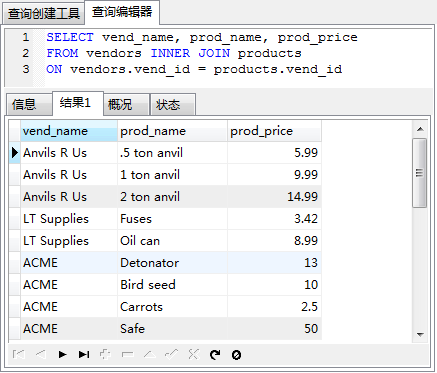
Task: Click scrollbar up arrow in results
Action: coord(420,129)
